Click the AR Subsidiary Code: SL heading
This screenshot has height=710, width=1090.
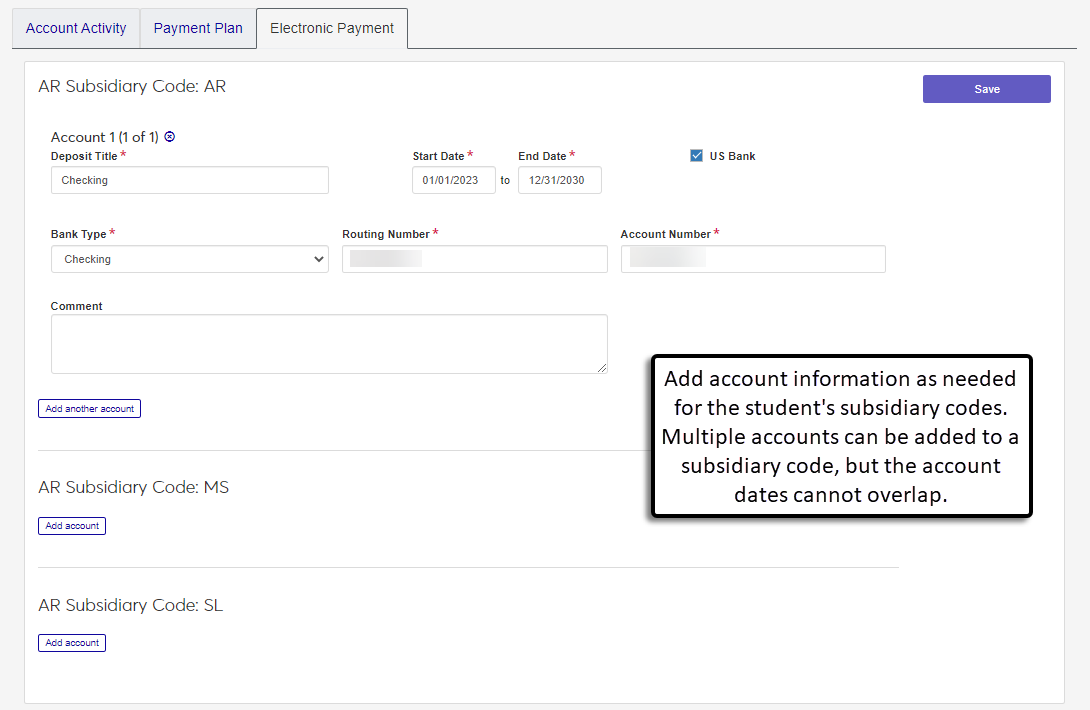point(130,605)
